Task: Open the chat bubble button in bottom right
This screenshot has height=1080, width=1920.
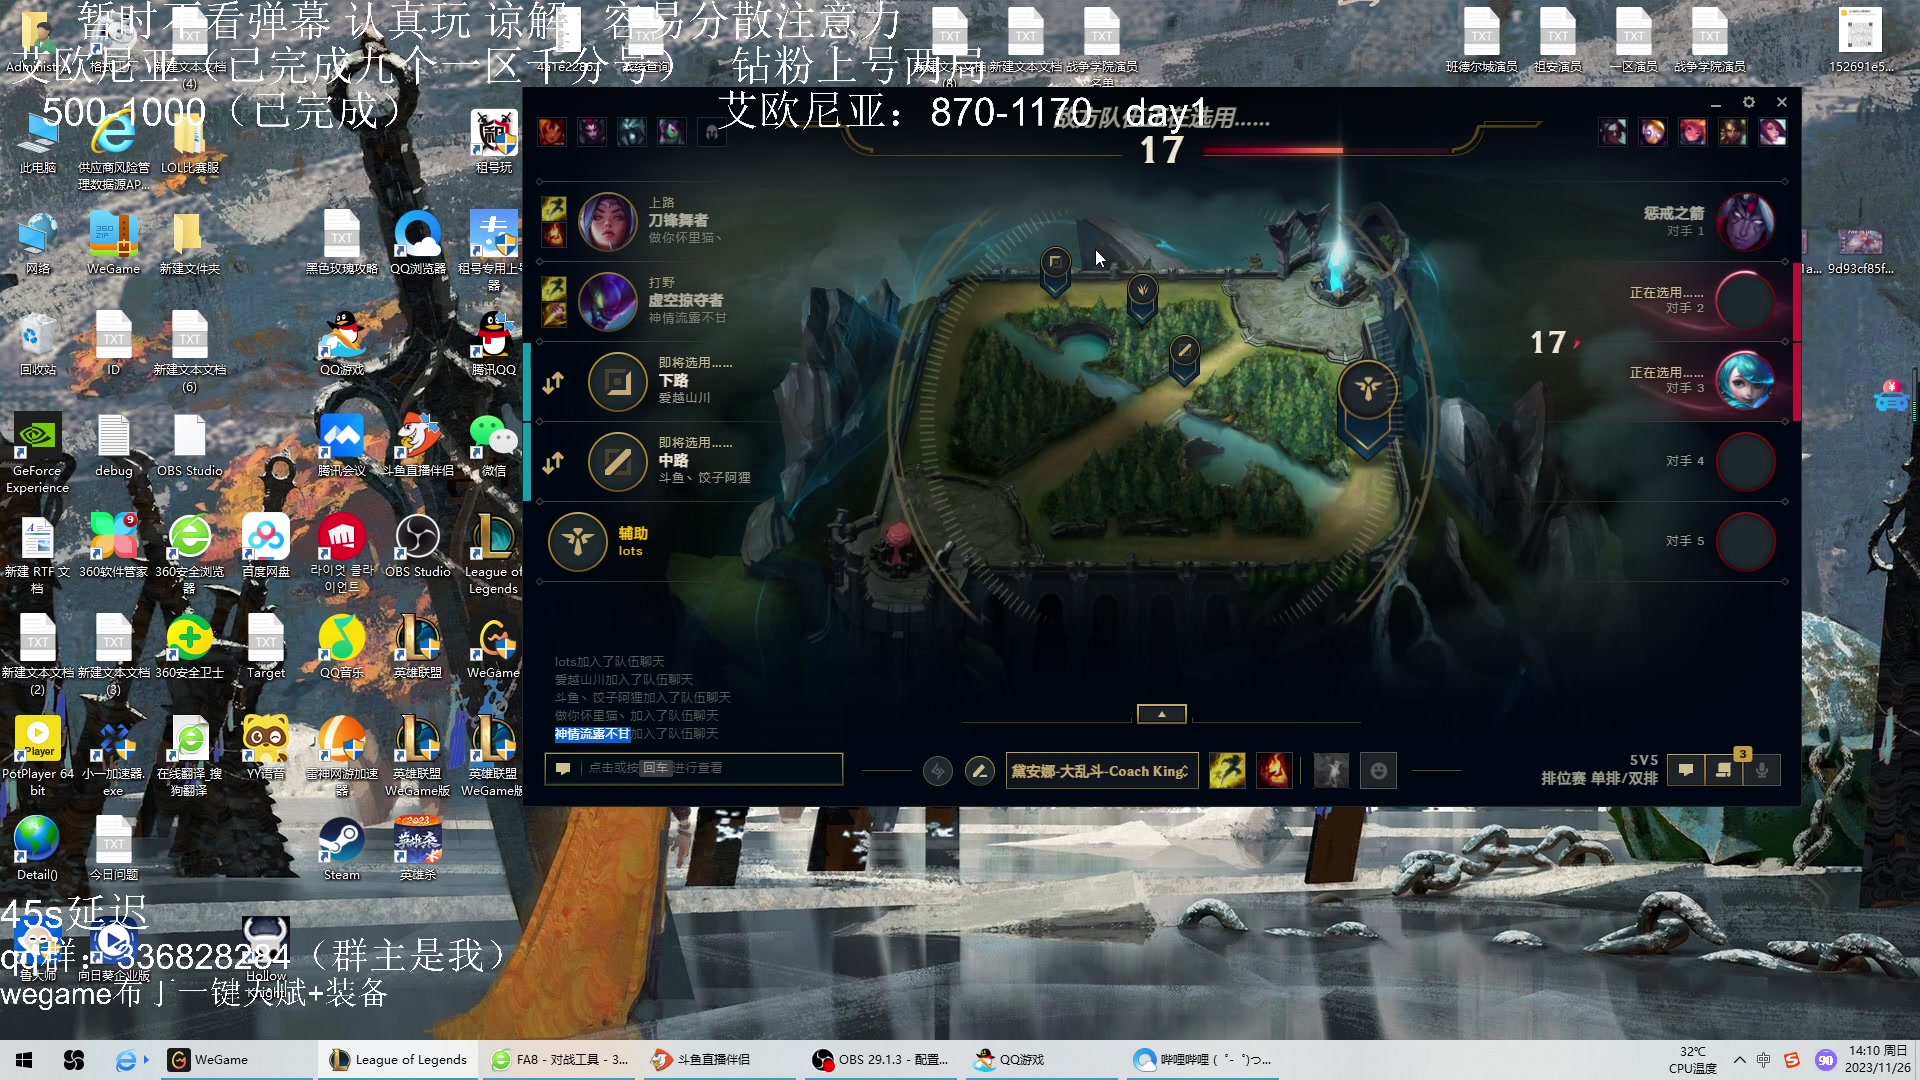Action: (x=1686, y=770)
